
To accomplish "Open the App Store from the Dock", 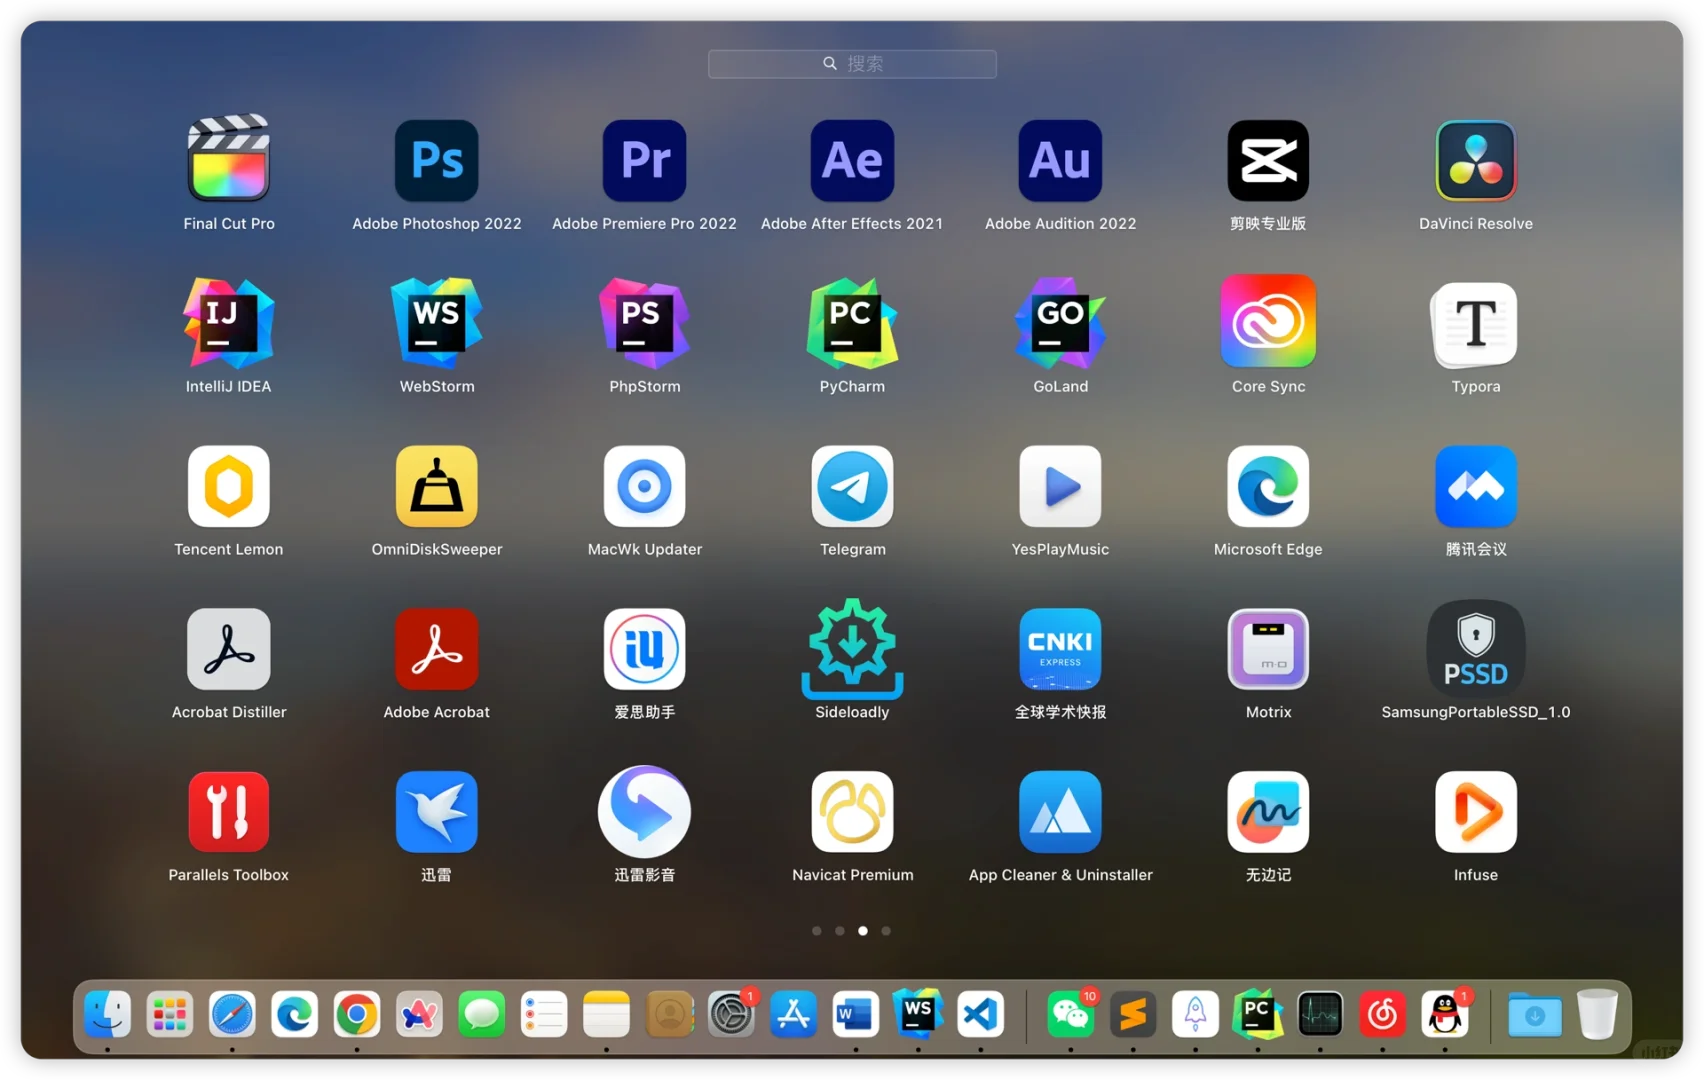I will click(794, 1015).
